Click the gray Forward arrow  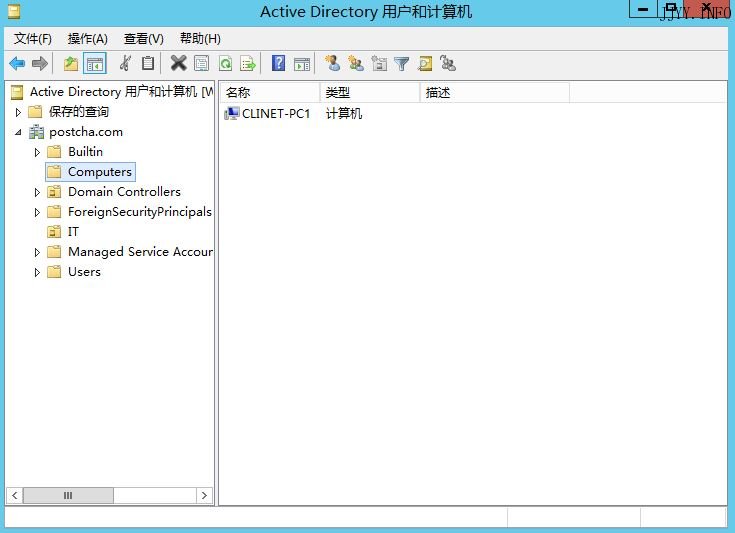pos(40,63)
